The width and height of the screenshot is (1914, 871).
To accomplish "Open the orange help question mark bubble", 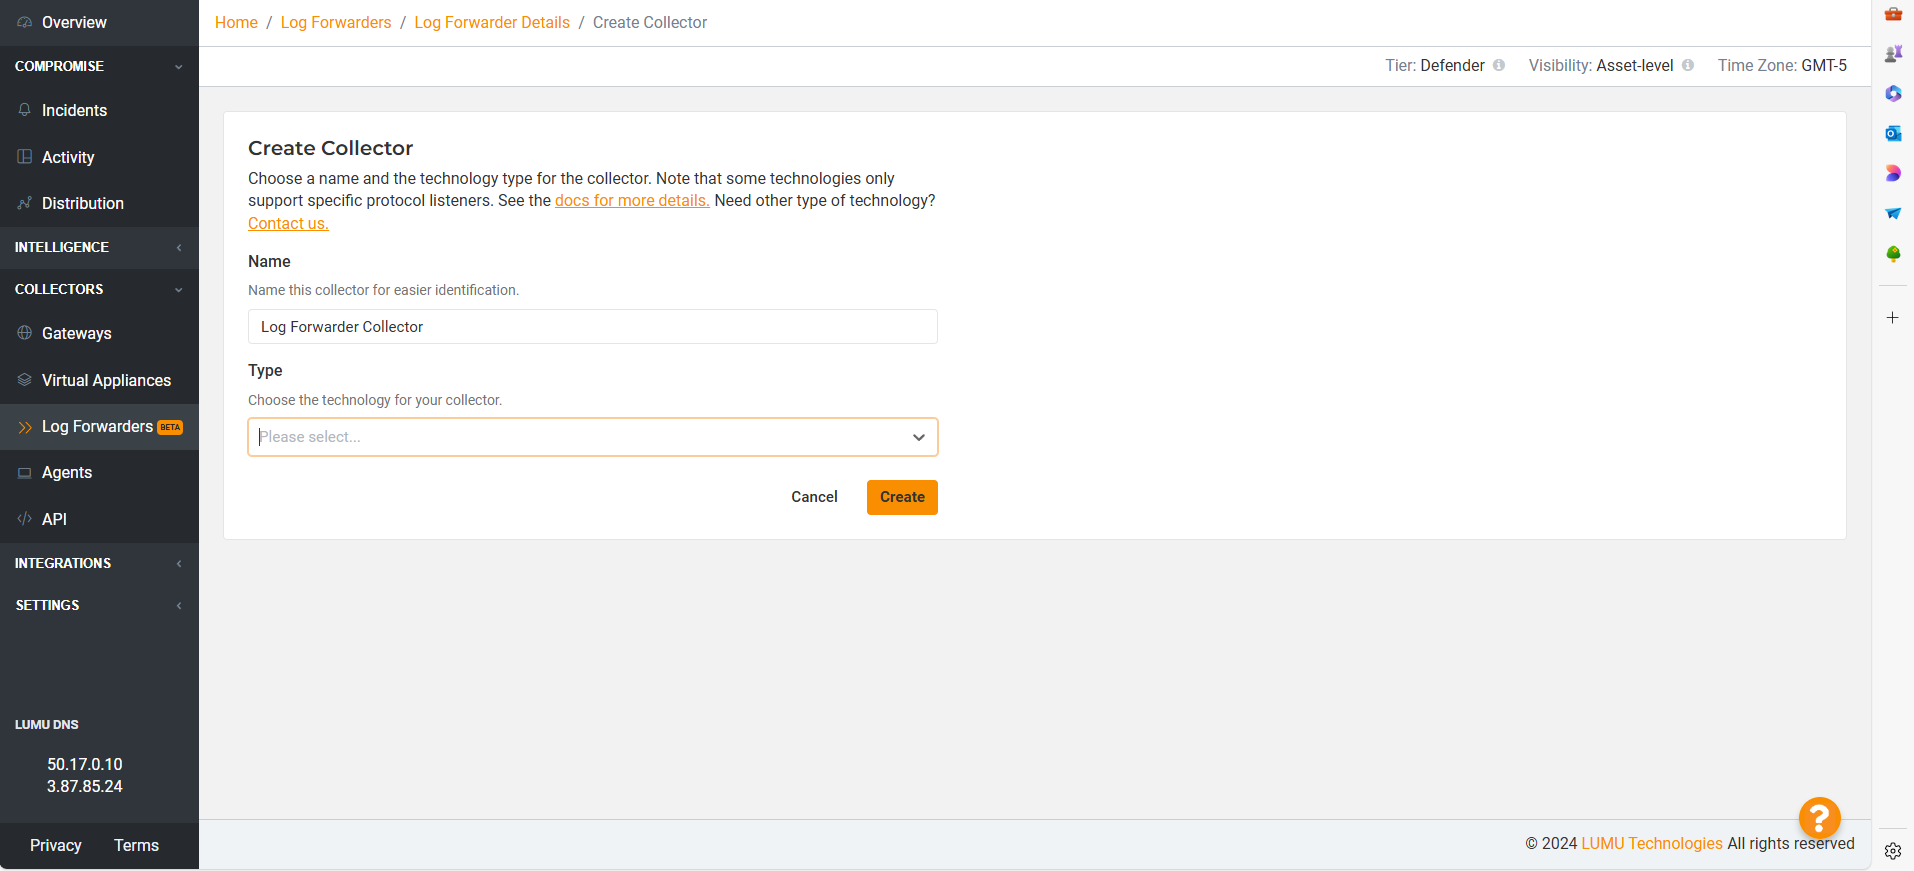I will click(x=1819, y=818).
